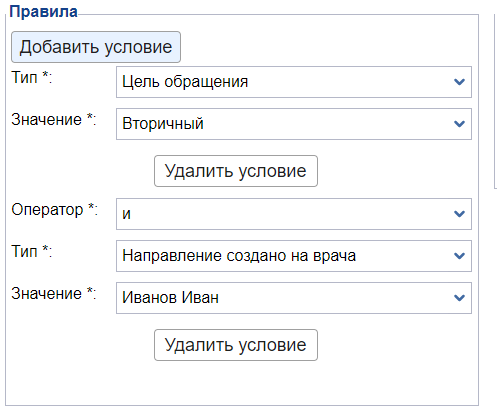
Task: Open the 'Иванов Иван' value dropdown
Action: [x=294, y=298]
